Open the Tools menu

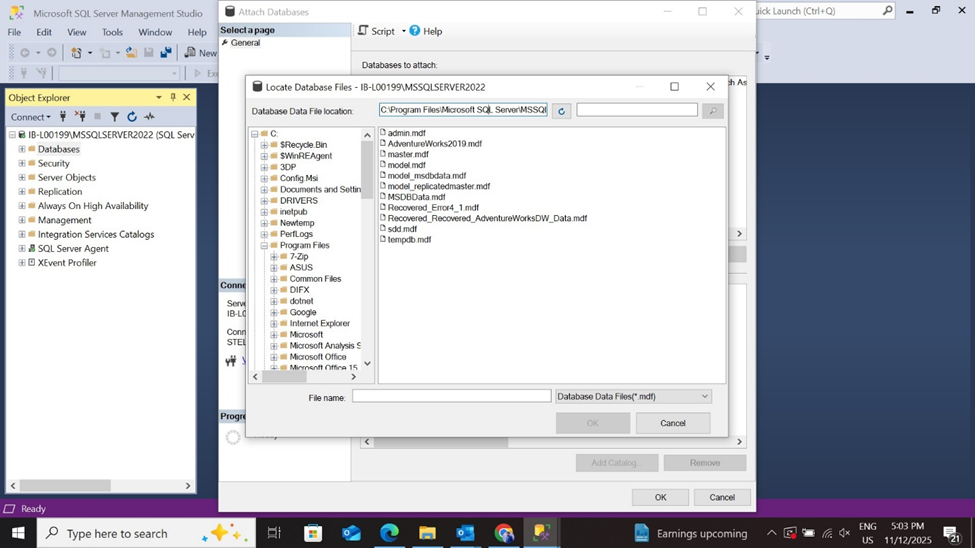click(x=112, y=32)
